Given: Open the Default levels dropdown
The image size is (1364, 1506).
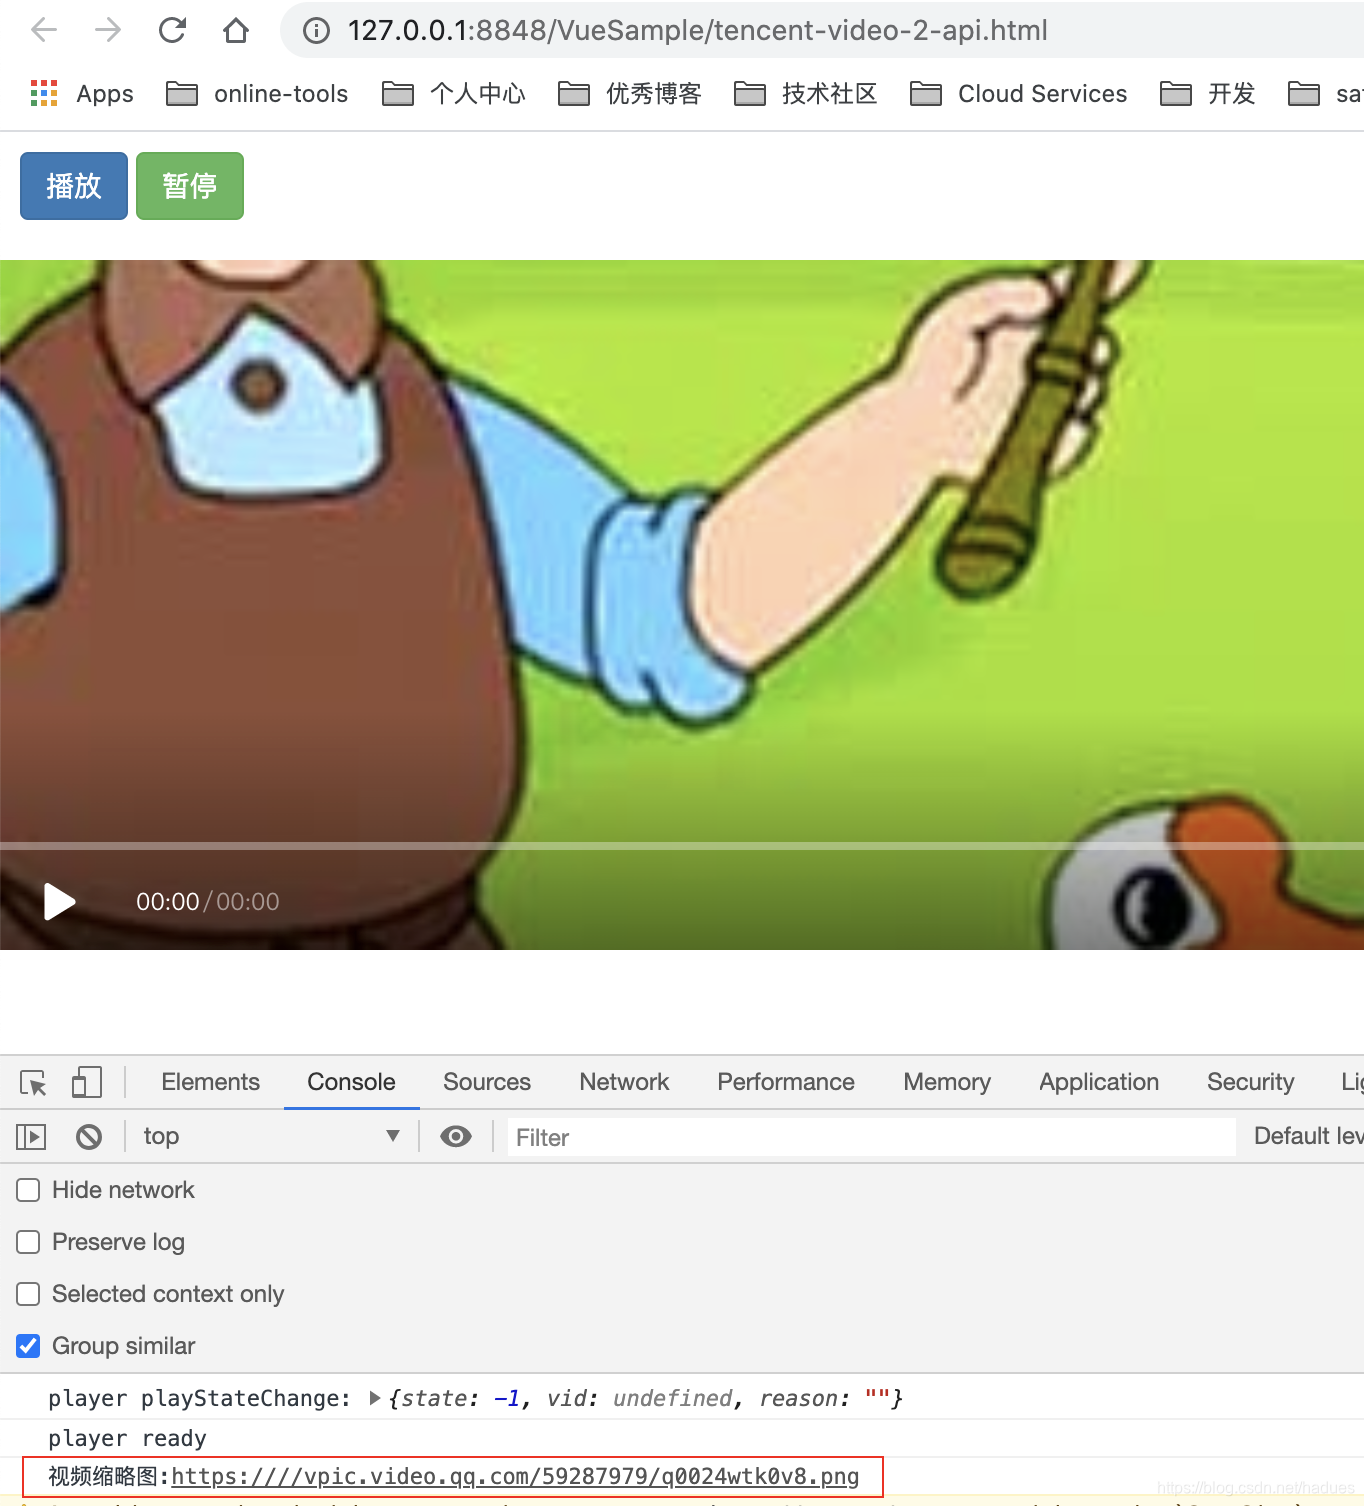Looking at the screenshot, I should (x=1308, y=1136).
